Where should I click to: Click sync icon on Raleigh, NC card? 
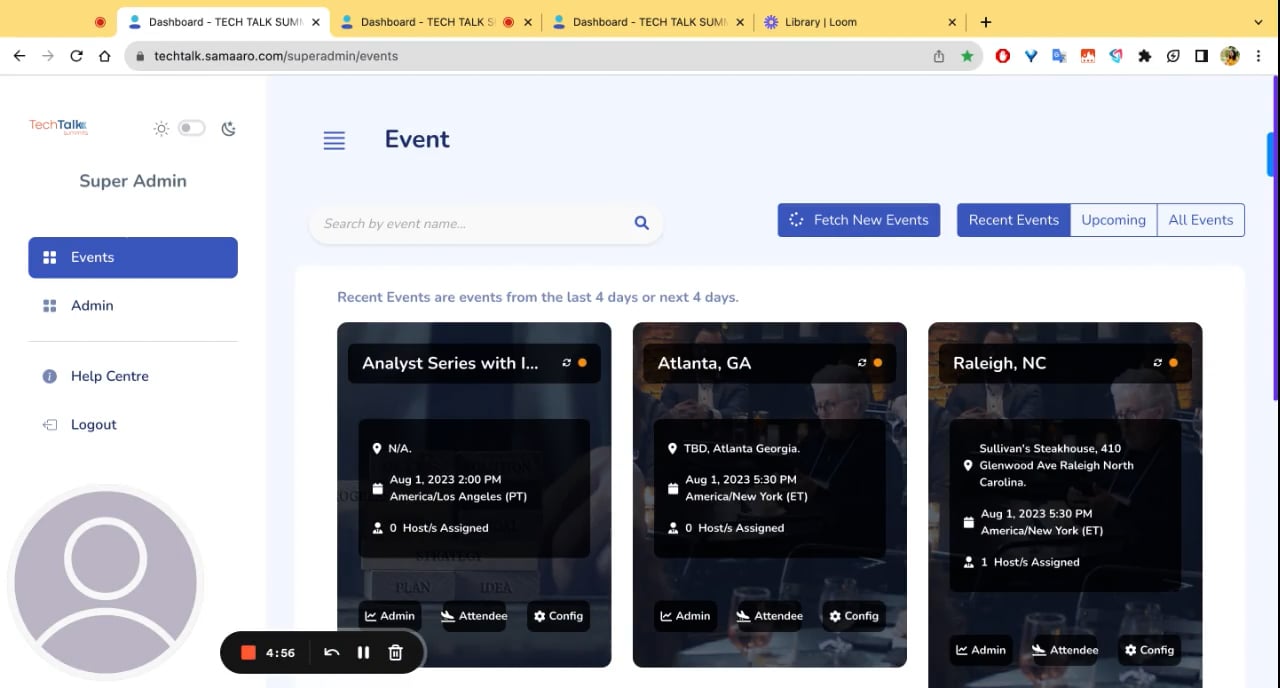[x=1158, y=363]
